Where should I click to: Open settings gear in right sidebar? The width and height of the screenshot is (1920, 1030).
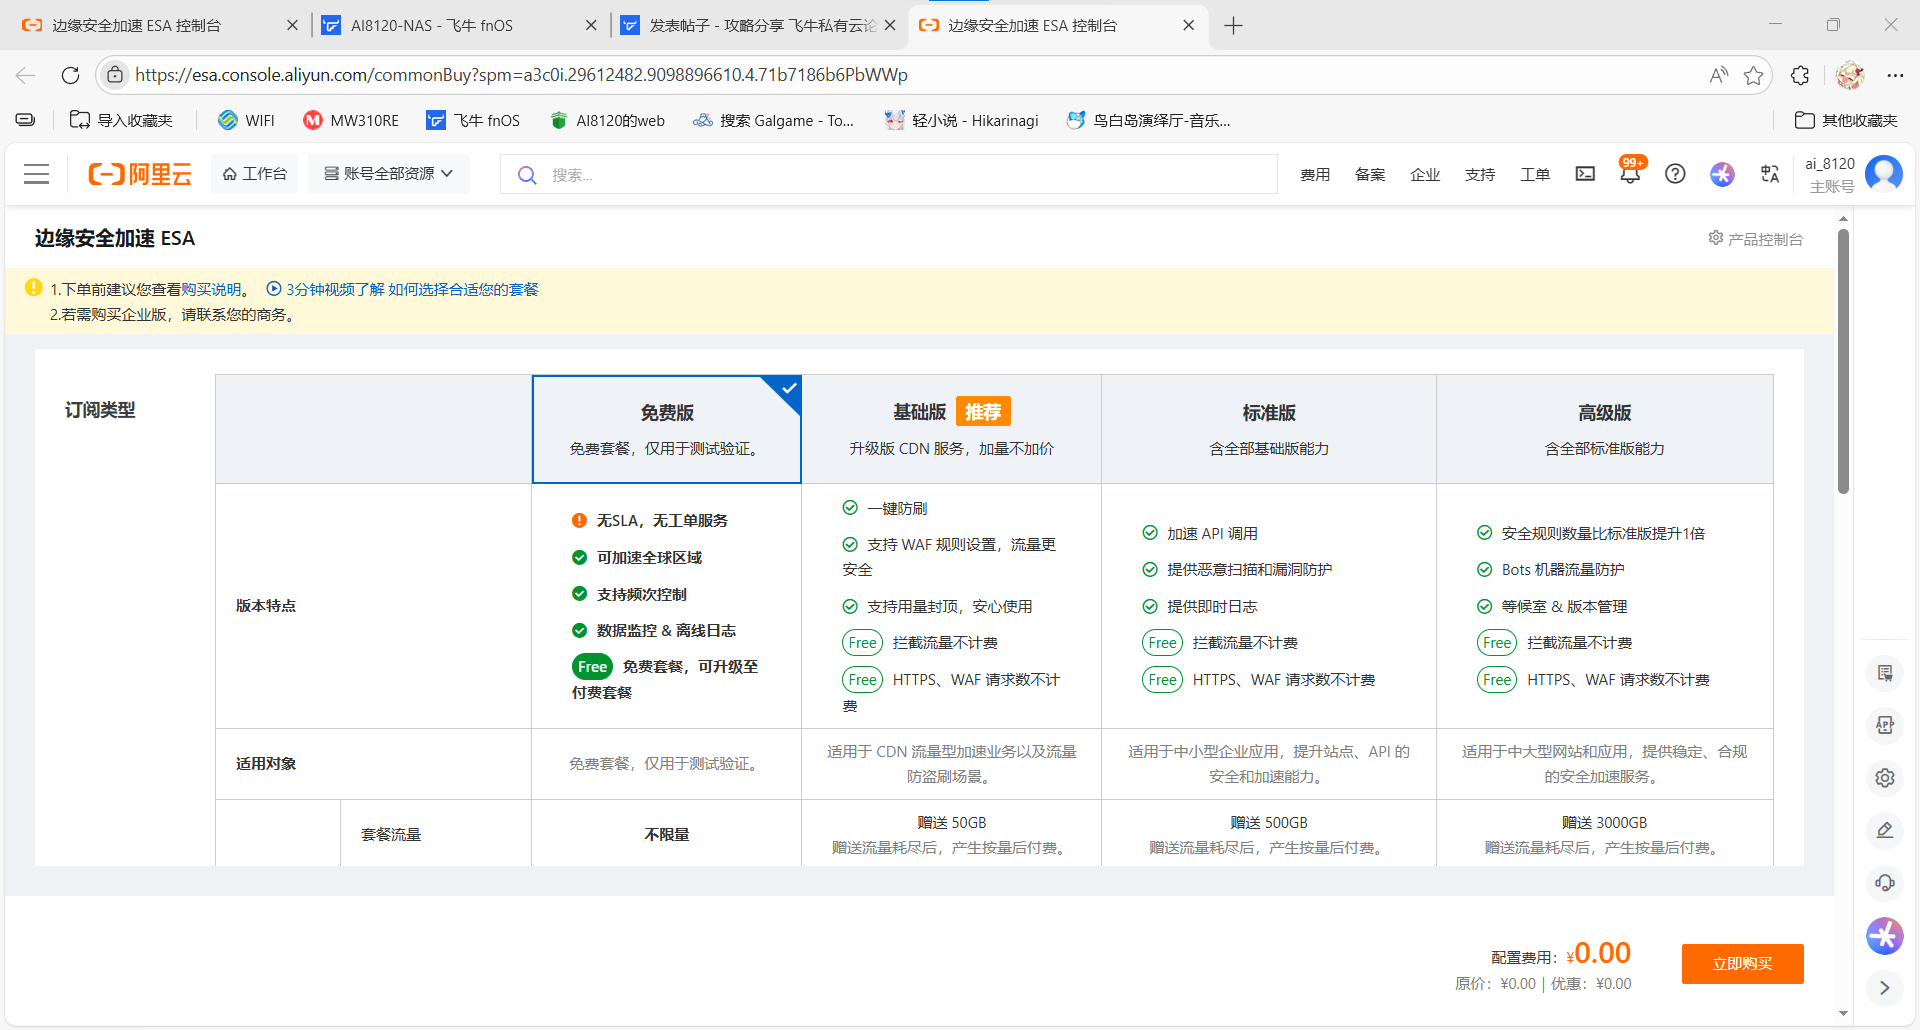(1885, 778)
